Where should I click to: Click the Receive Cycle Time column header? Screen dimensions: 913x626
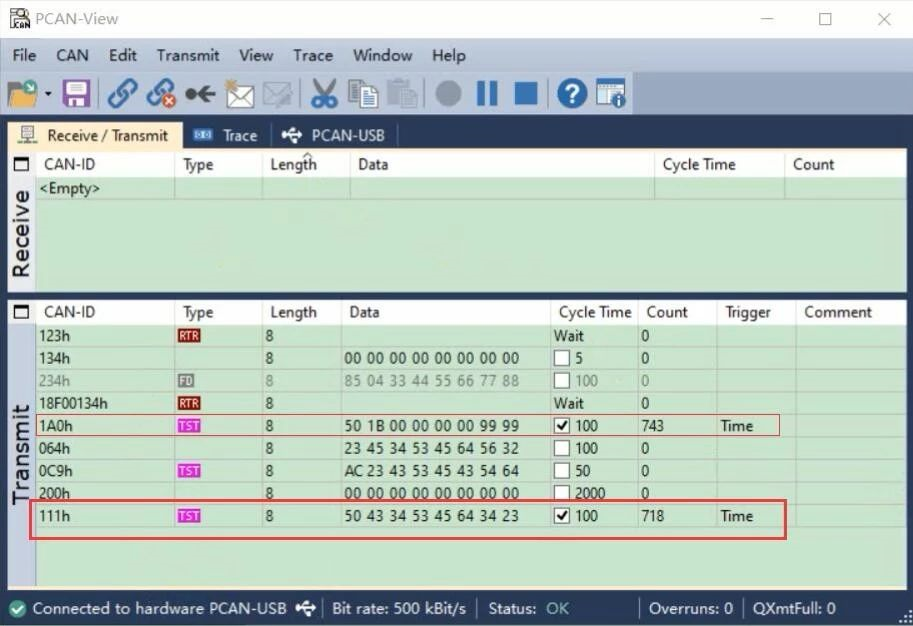click(x=719, y=165)
